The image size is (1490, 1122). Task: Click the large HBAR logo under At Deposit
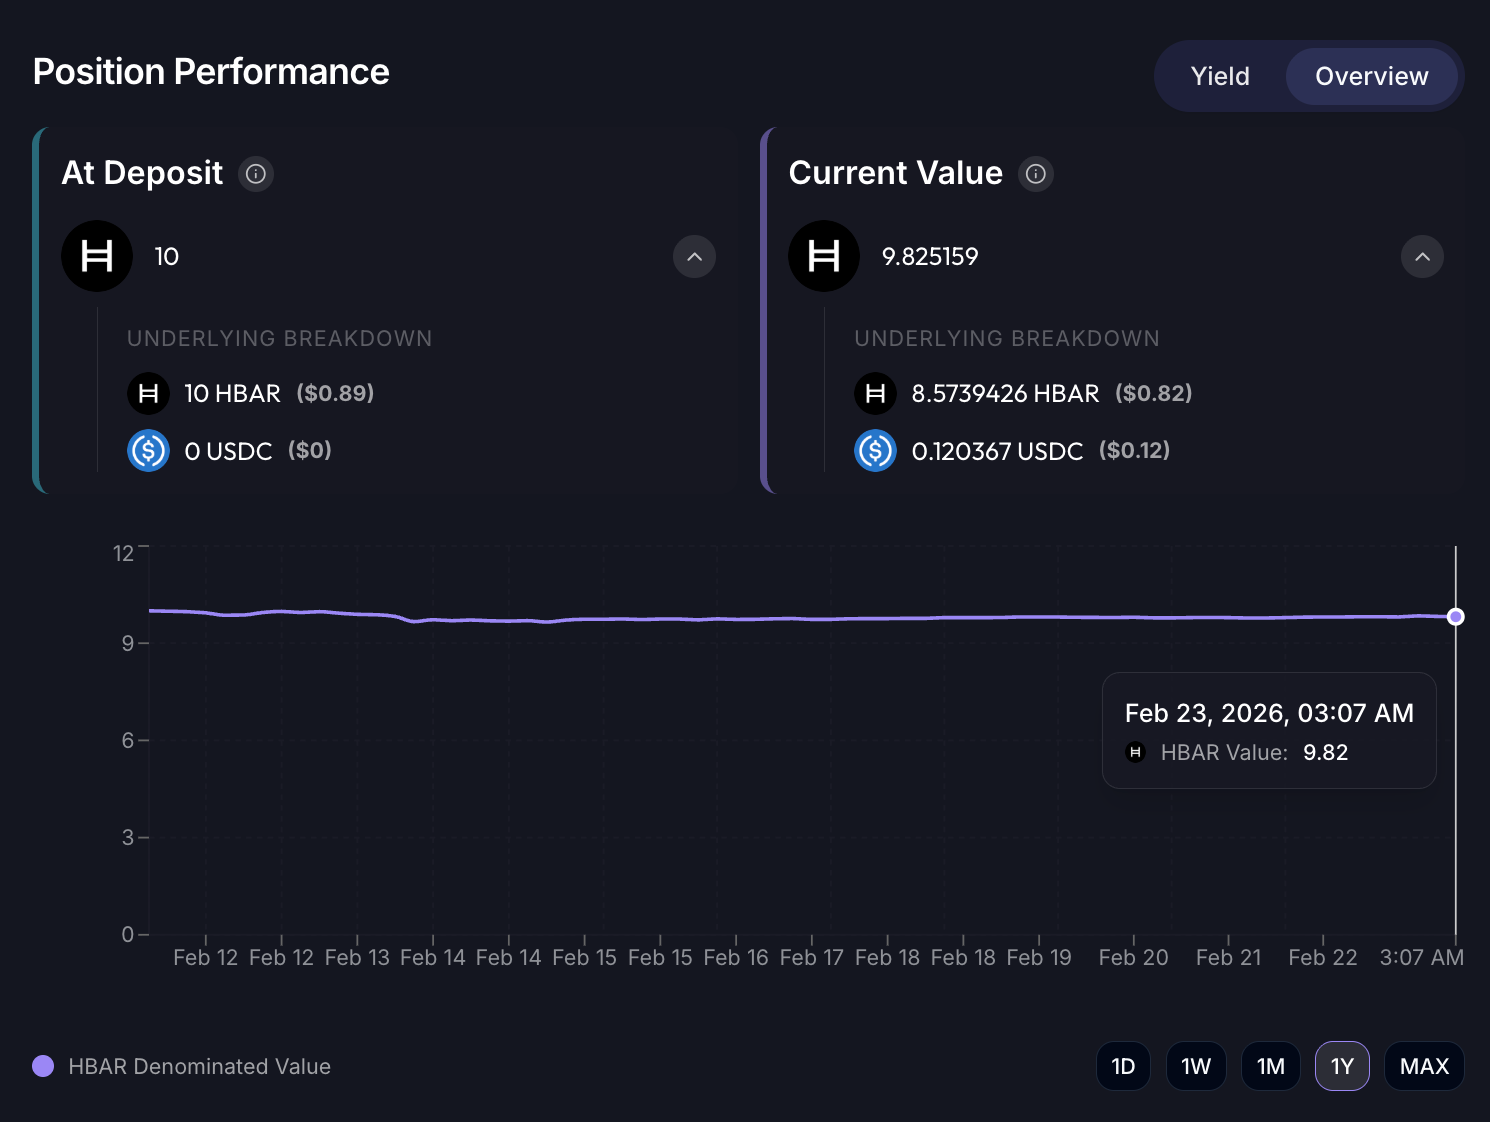(x=97, y=256)
